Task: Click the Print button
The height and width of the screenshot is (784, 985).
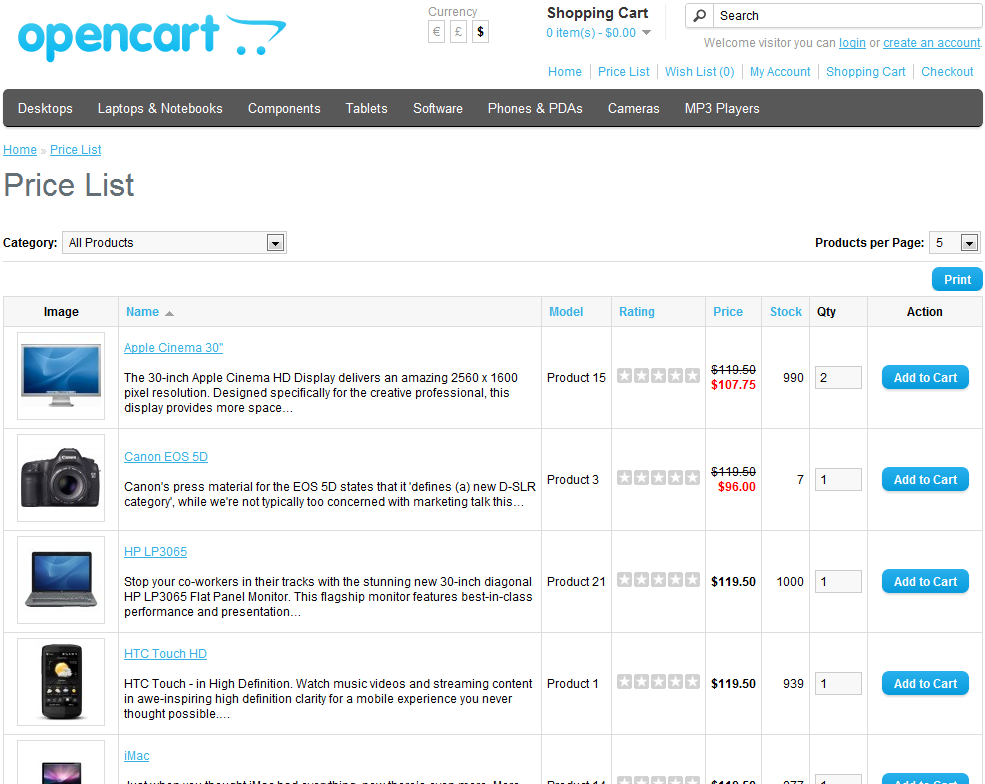Action: [957, 280]
